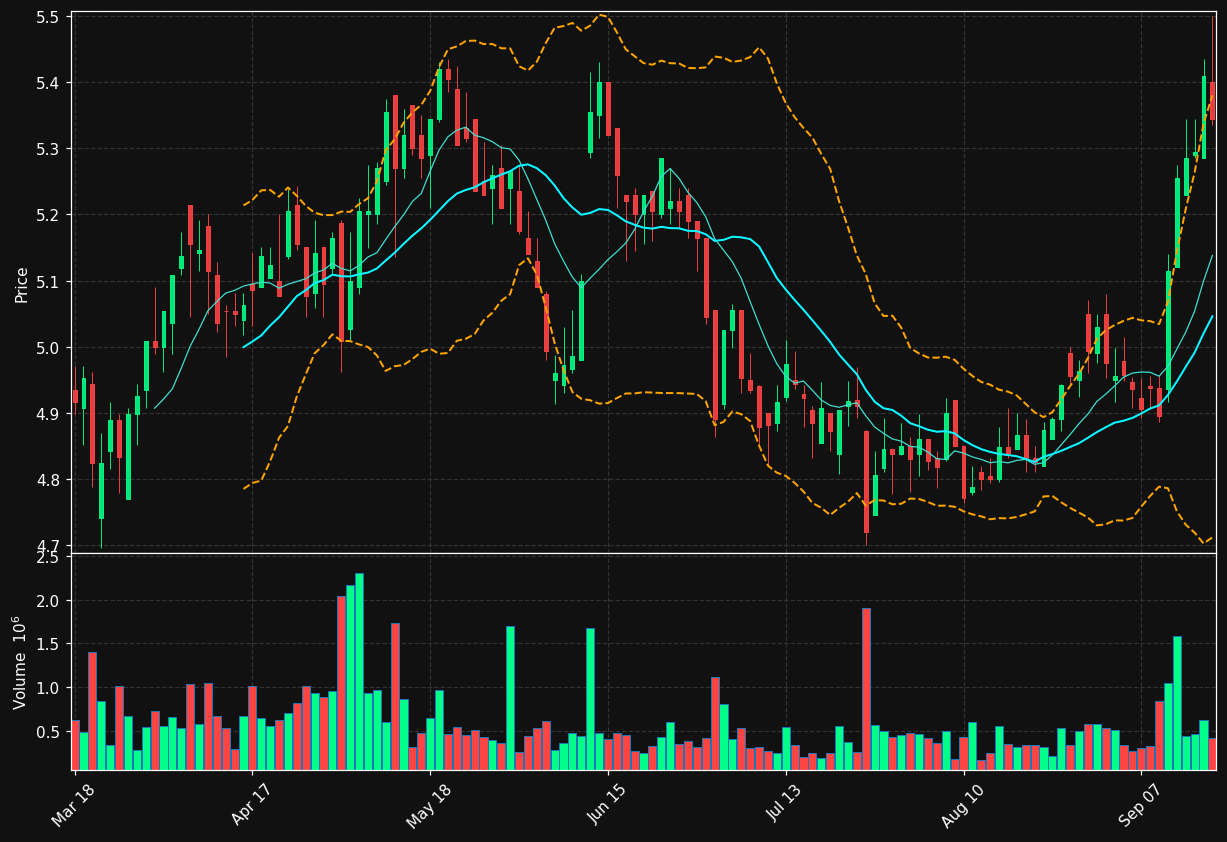Click the 1.5 volume axis value

coord(48,645)
